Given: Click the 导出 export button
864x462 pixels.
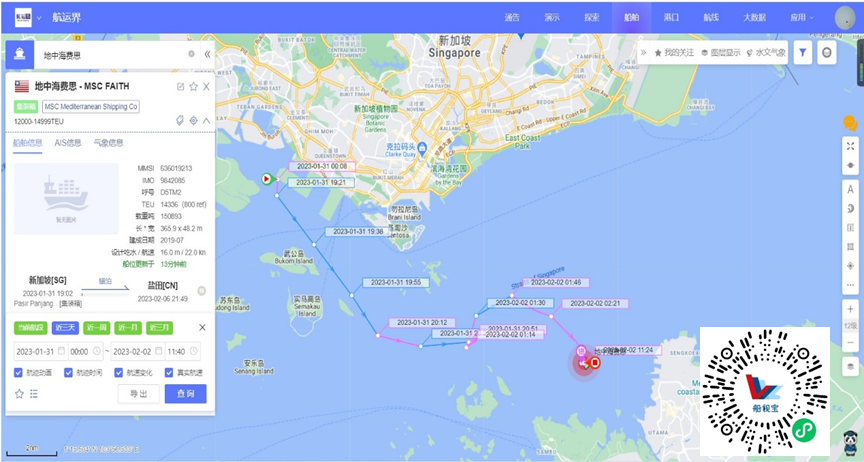Looking at the screenshot, I should (x=139, y=394).
